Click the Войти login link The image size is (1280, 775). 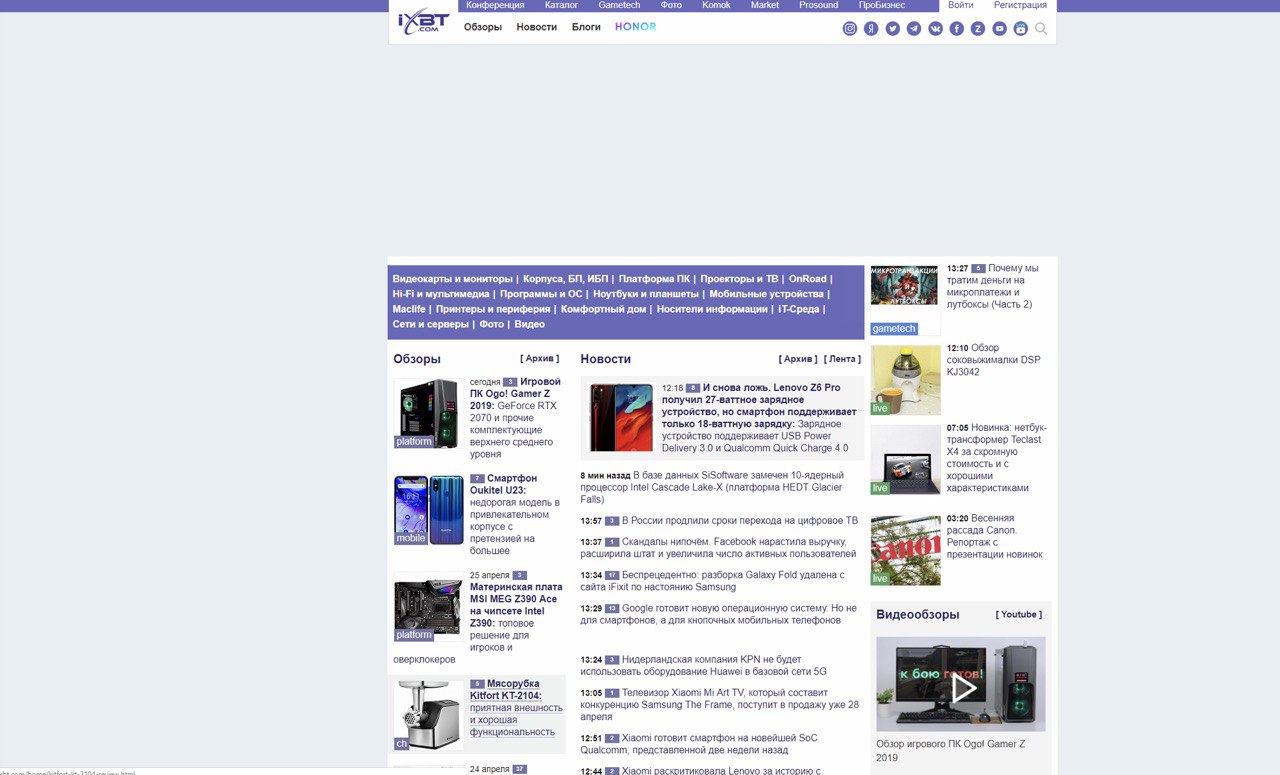tap(961, 5)
